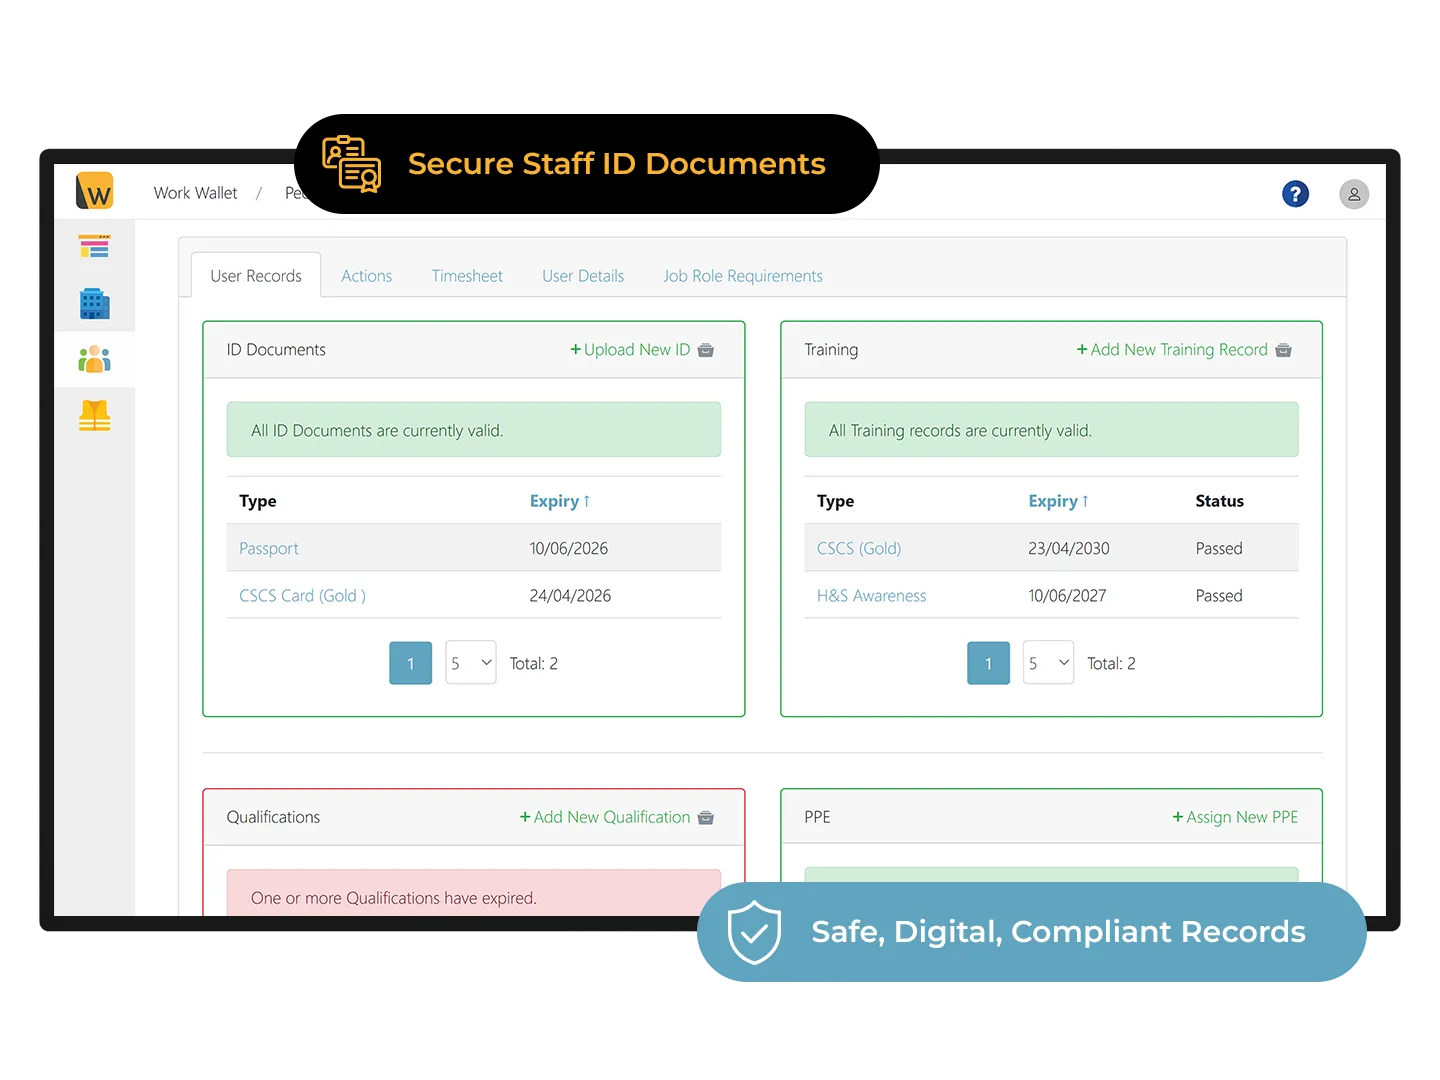Switch to the Timesheet tab
Viewport: 1440px width, 1080px height.
(467, 275)
